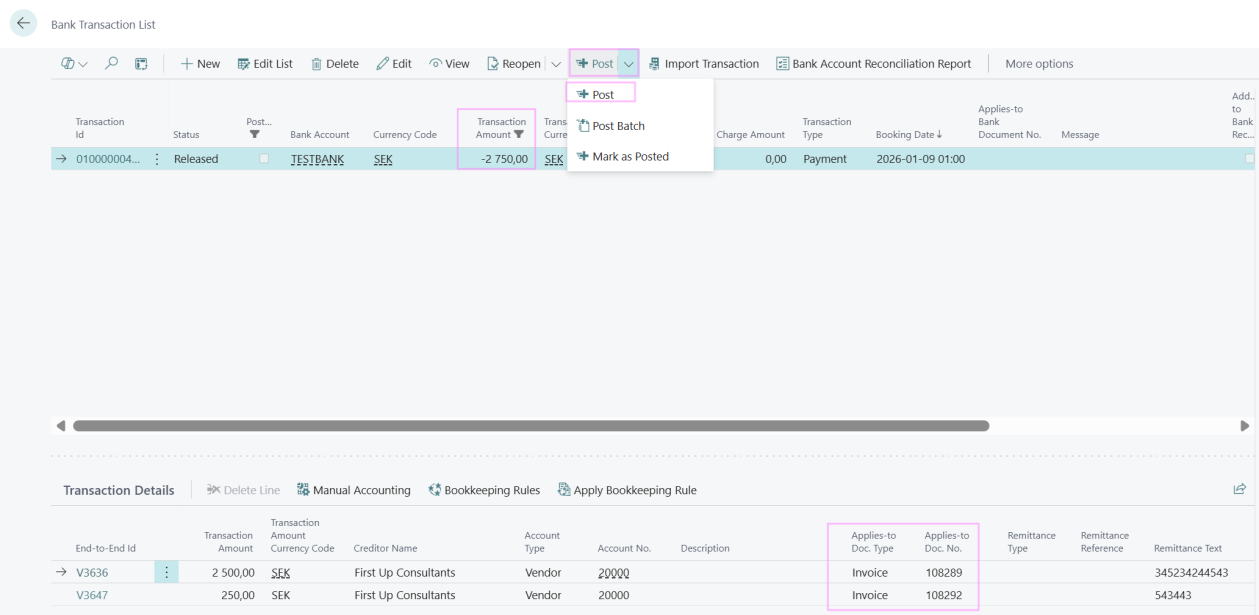Image resolution: width=1259 pixels, height=615 pixels.
Task: Open End-to-End Id V3636
Action: (92, 573)
